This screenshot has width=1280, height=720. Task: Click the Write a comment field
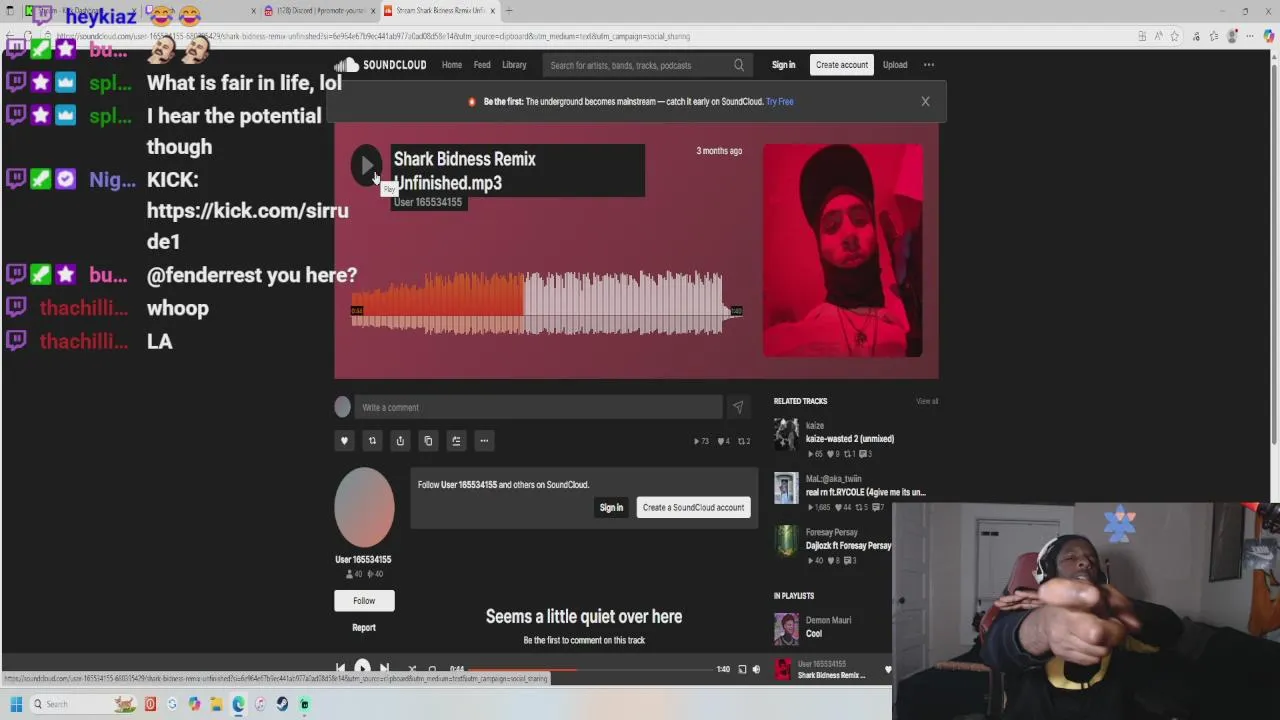(540, 407)
